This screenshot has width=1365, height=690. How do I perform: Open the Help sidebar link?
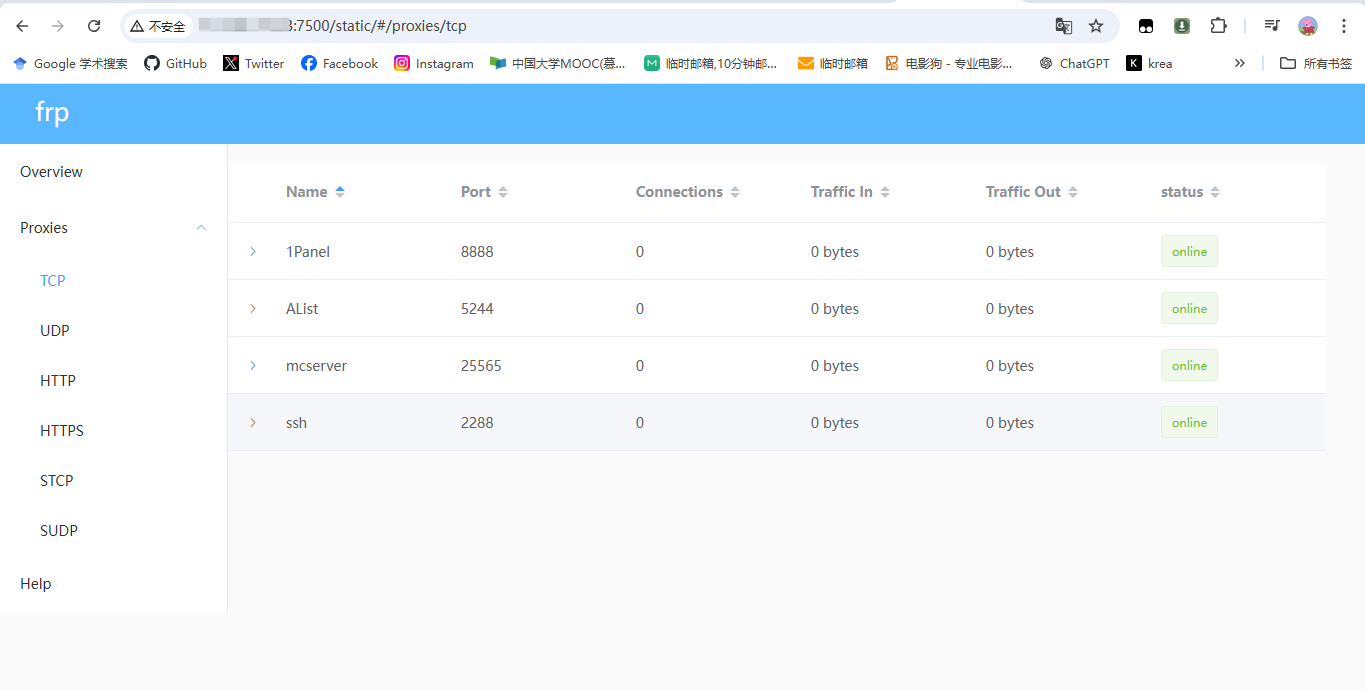[36, 584]
